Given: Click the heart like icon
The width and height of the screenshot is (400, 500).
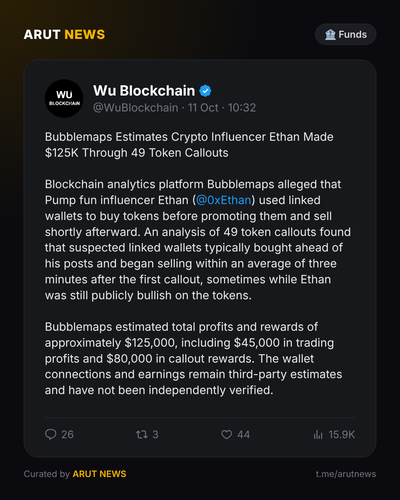Looking at the screenshot, I should (x=227, y=434).
